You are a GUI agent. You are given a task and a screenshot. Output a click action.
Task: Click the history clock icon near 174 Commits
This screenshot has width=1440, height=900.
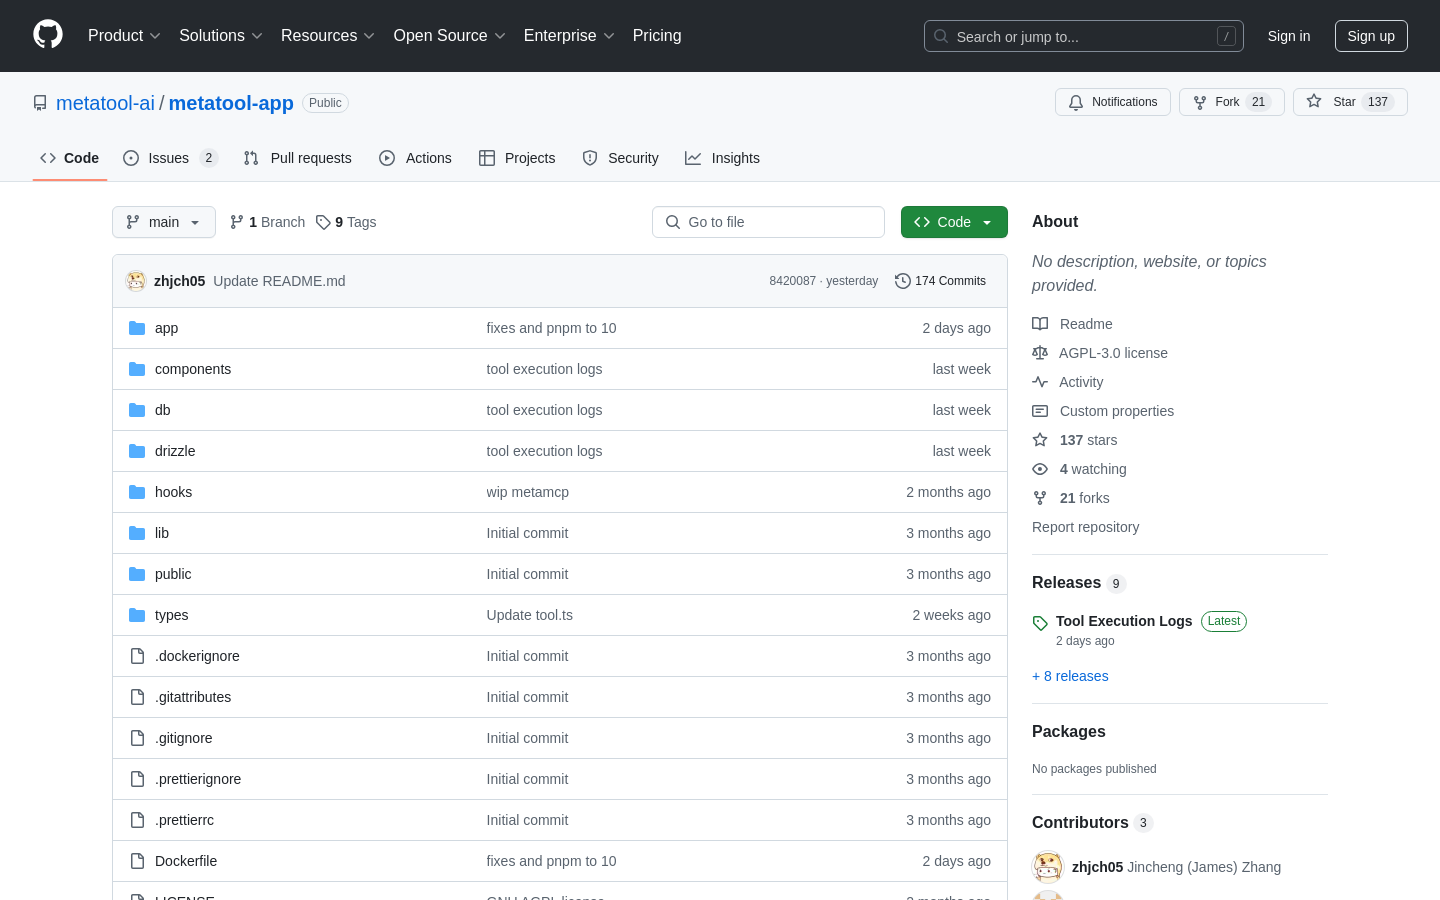[x=902, y=281]
